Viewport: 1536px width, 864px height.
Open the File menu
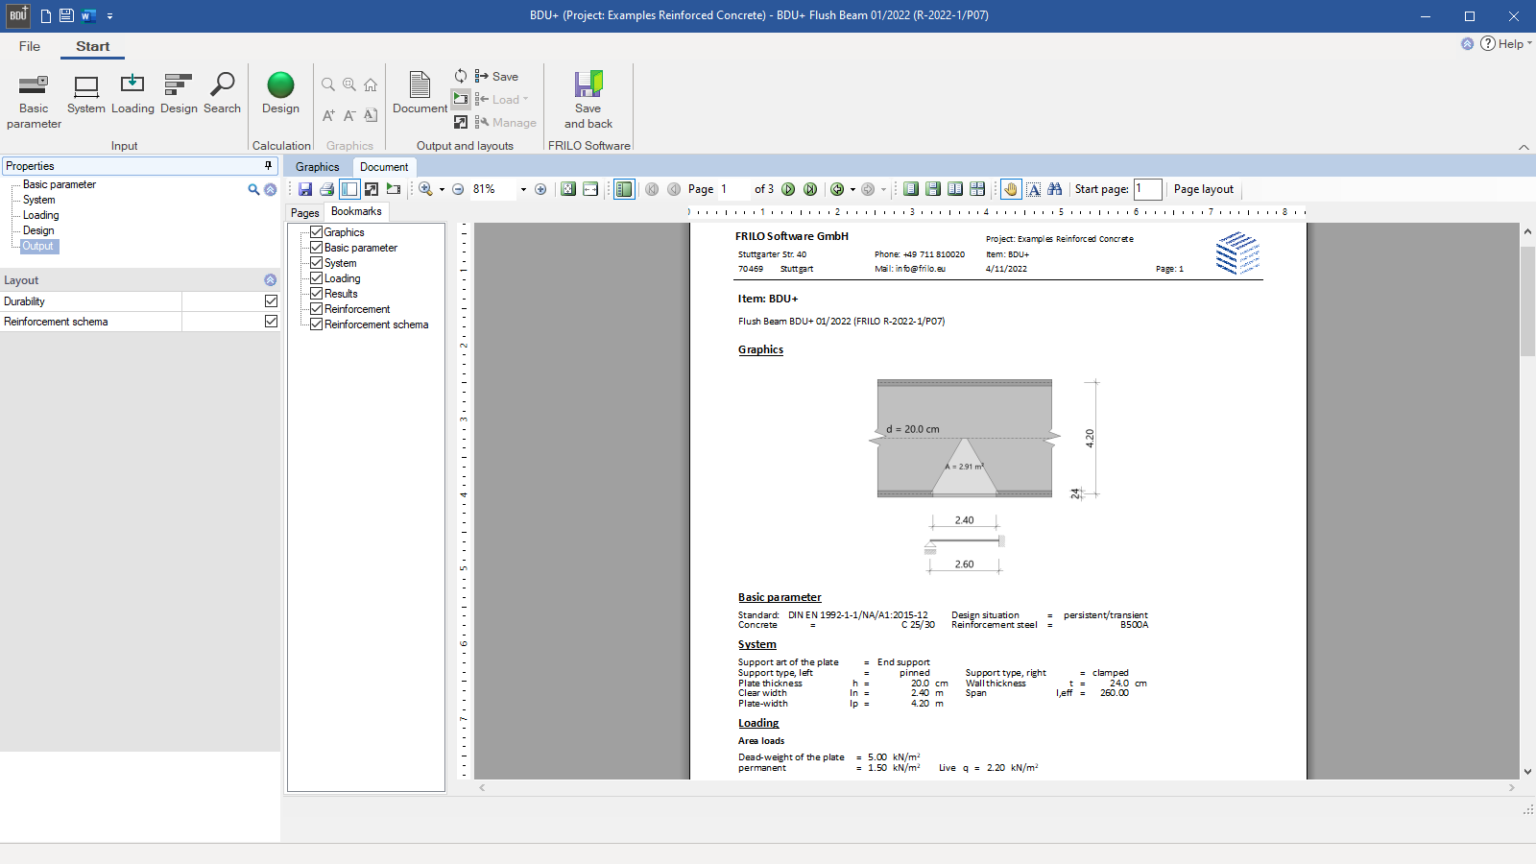click(30, 46)
